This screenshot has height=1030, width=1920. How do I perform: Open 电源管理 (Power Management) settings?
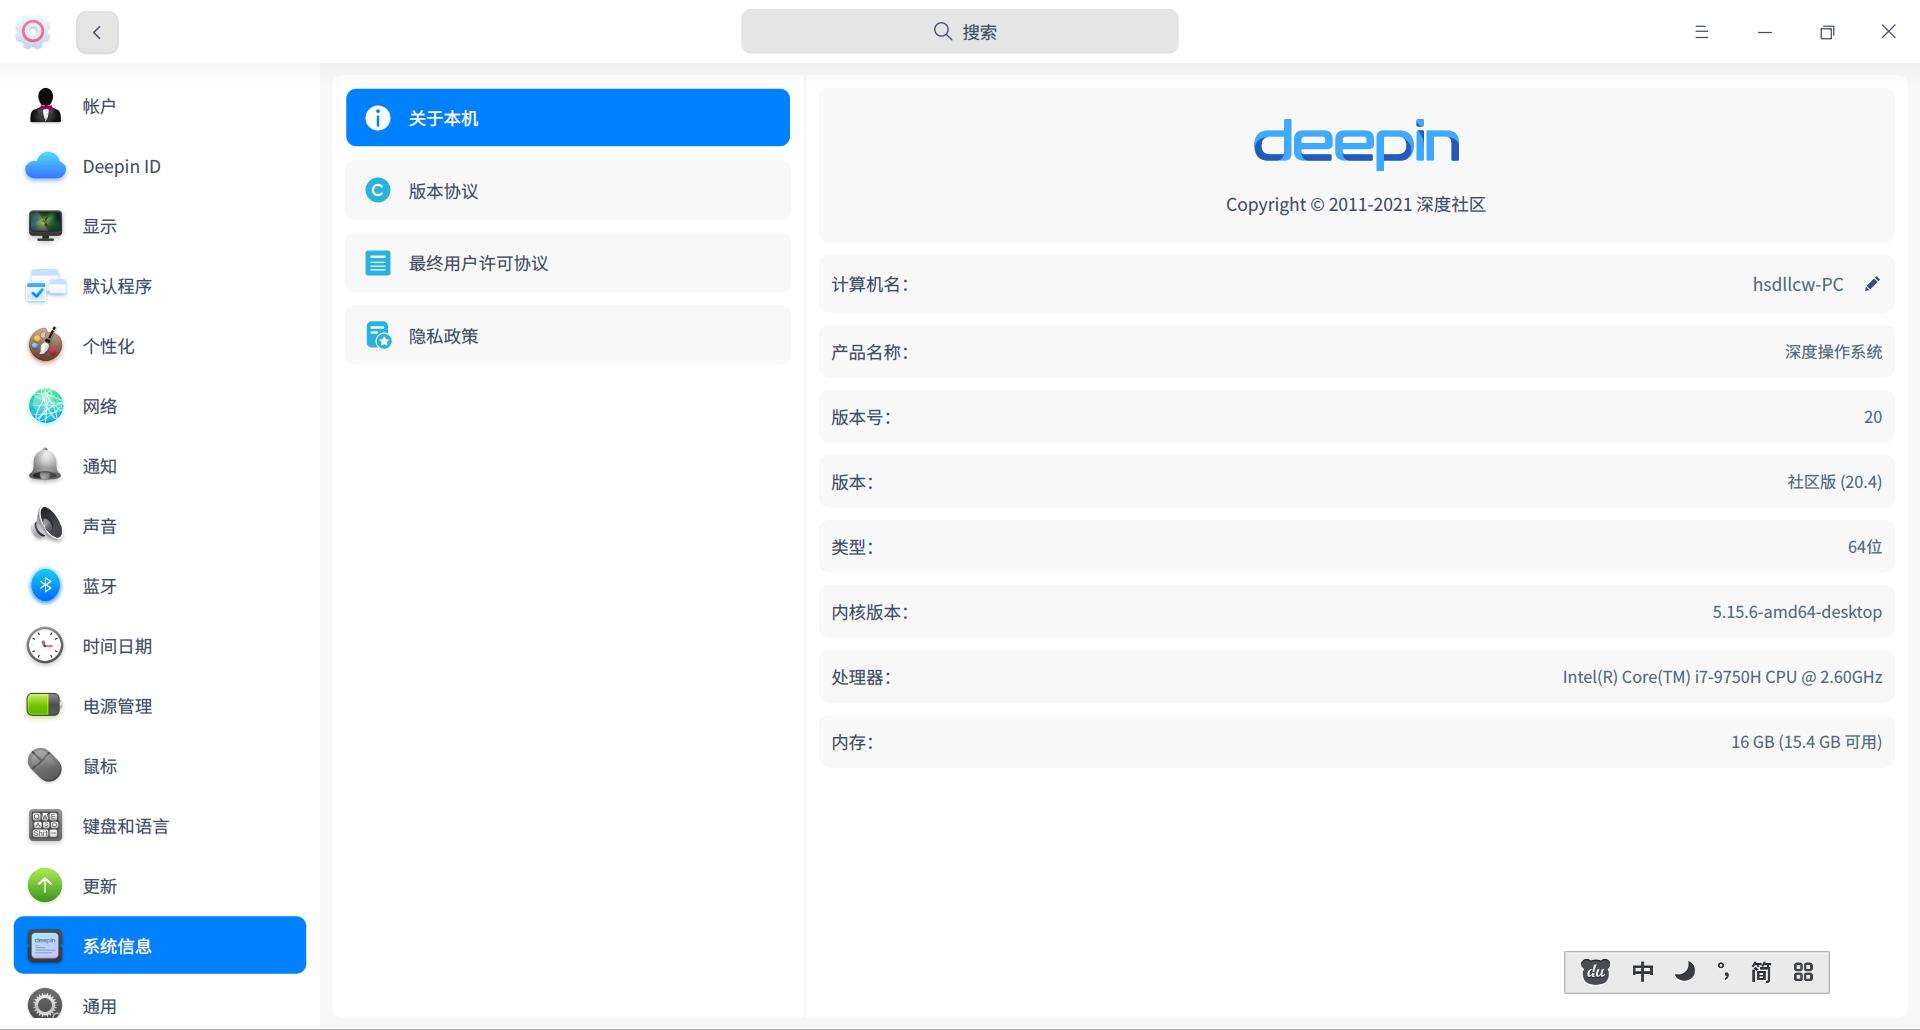click(117, 706)
